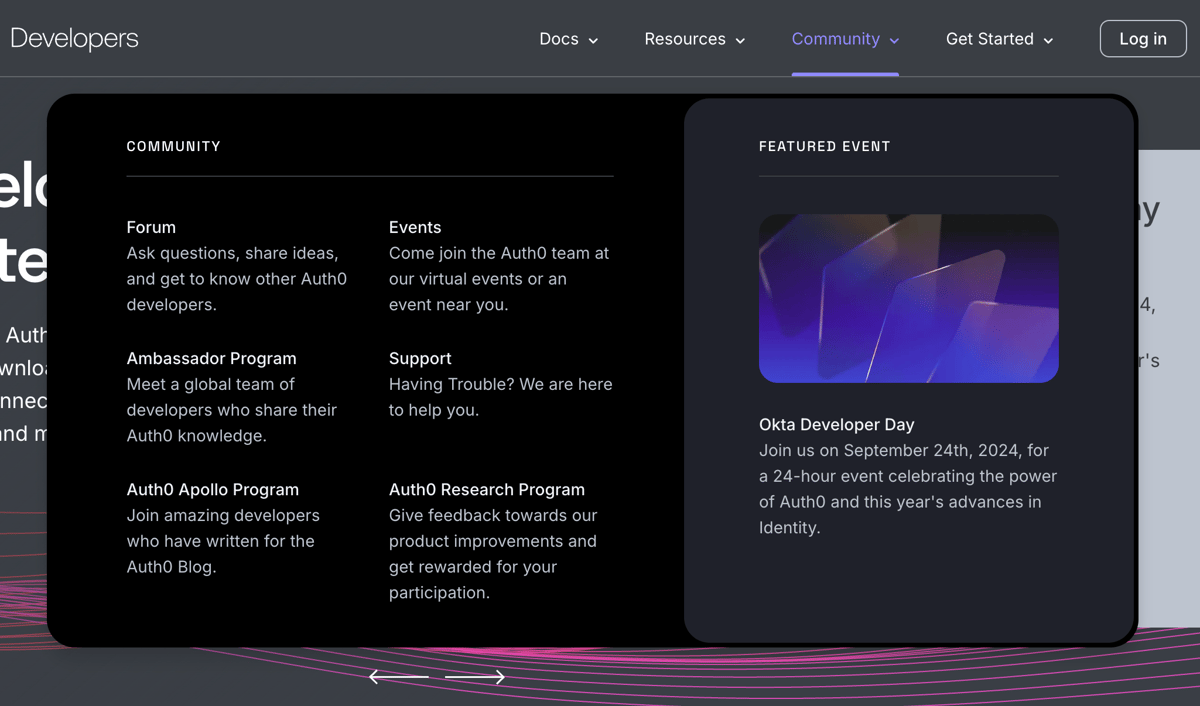Click the chevron beside Get Started
The height and width of the screenshot is (706, 1200).
[x=1048, y=41]
